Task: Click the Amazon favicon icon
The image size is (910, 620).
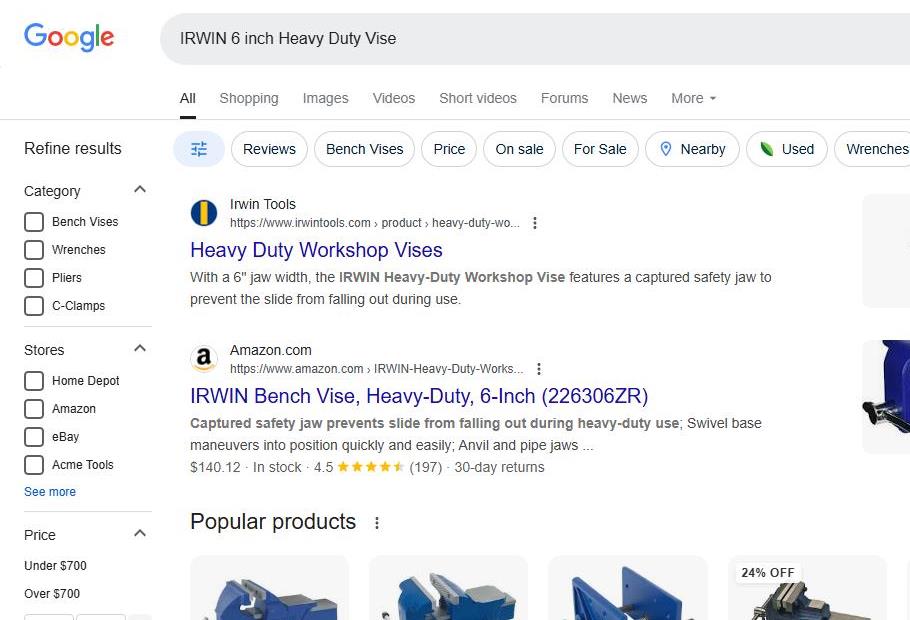Action: click(x=204, y=359)
